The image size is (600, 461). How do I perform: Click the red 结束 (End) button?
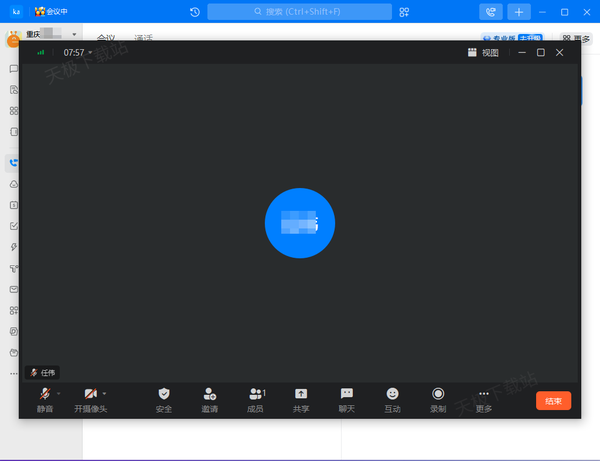[553, 400]
